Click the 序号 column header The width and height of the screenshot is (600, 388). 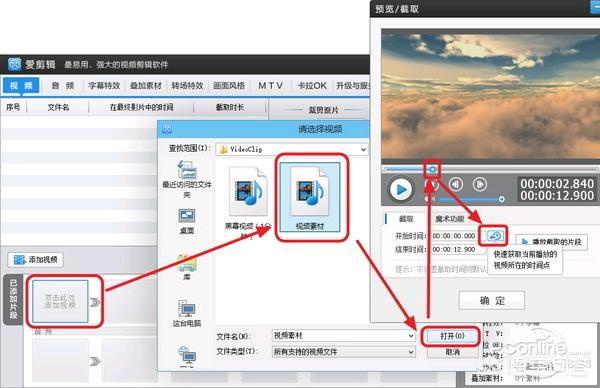(x=13, y=107)
